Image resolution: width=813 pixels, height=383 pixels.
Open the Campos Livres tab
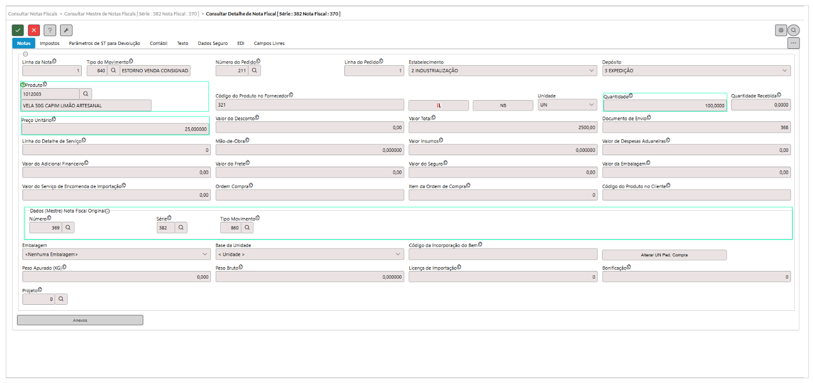pos(269,44)
